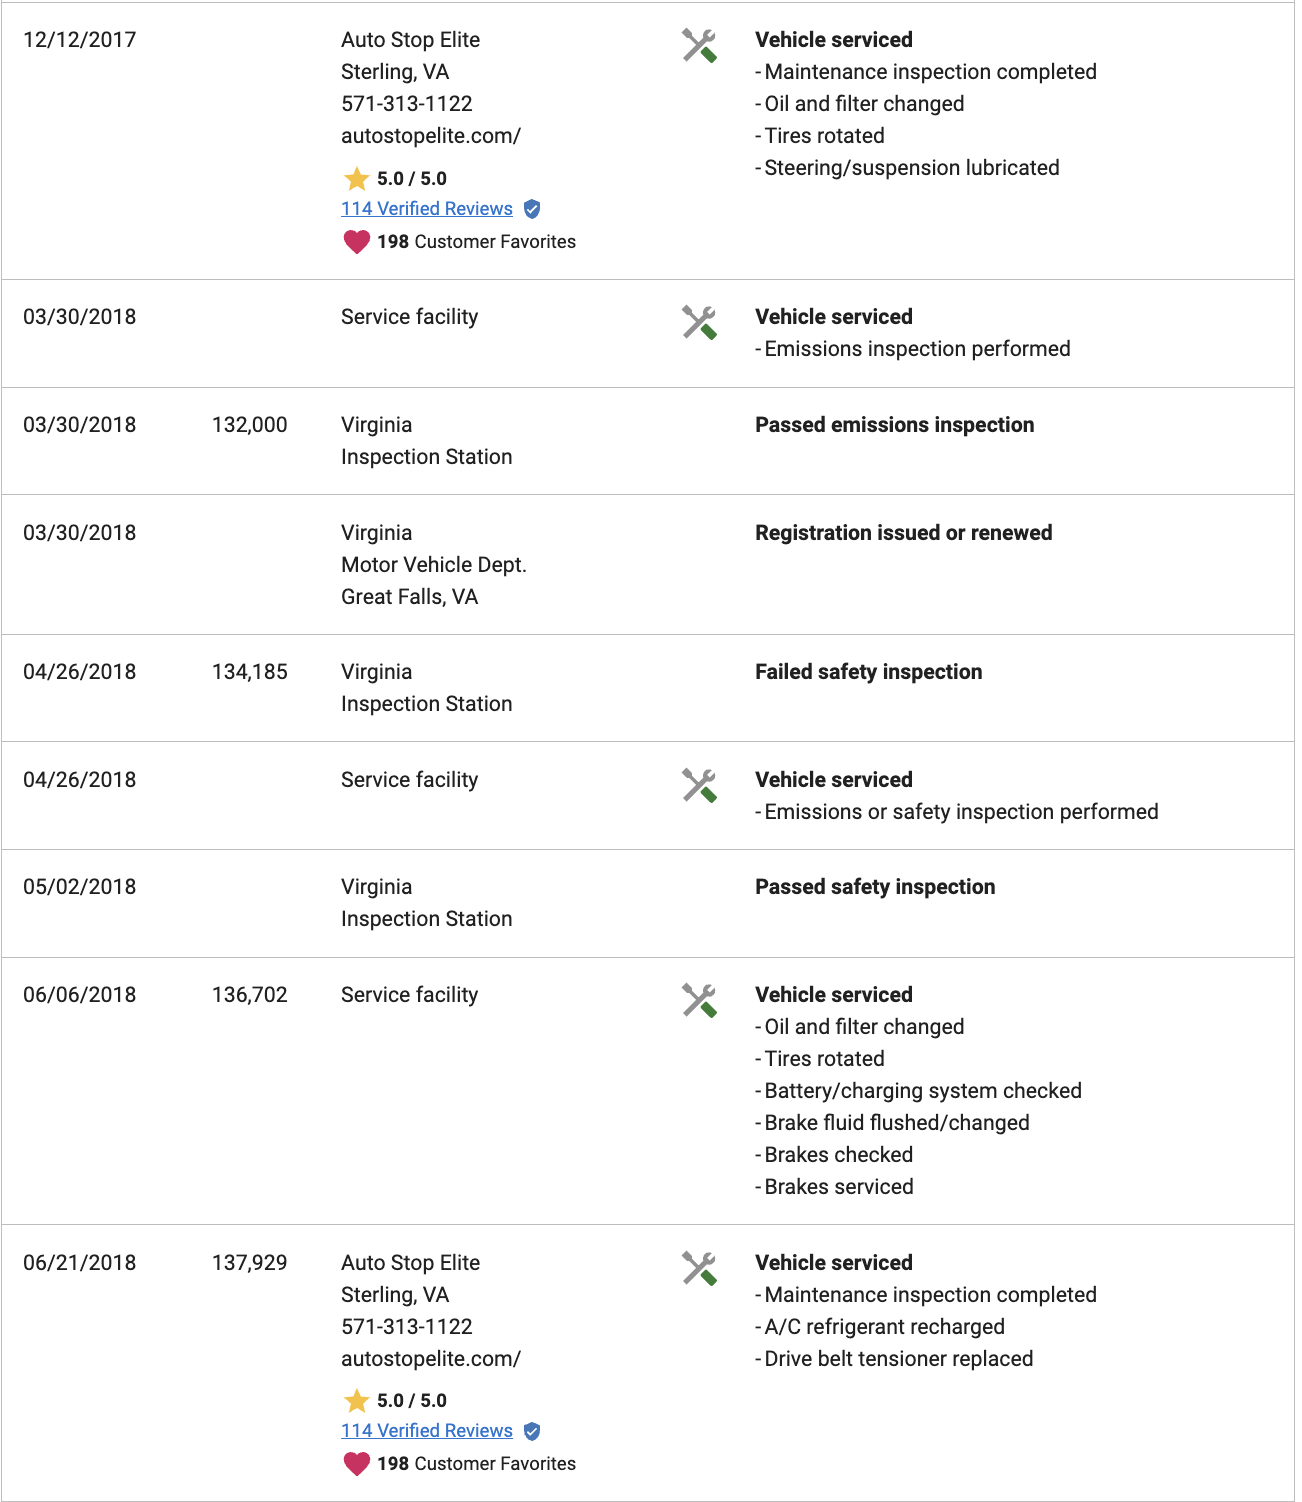The height and width of the screenshot is (1502, 1302).
Task: Click the 136,702 mileage reading
Action: [x=250, y=995]
